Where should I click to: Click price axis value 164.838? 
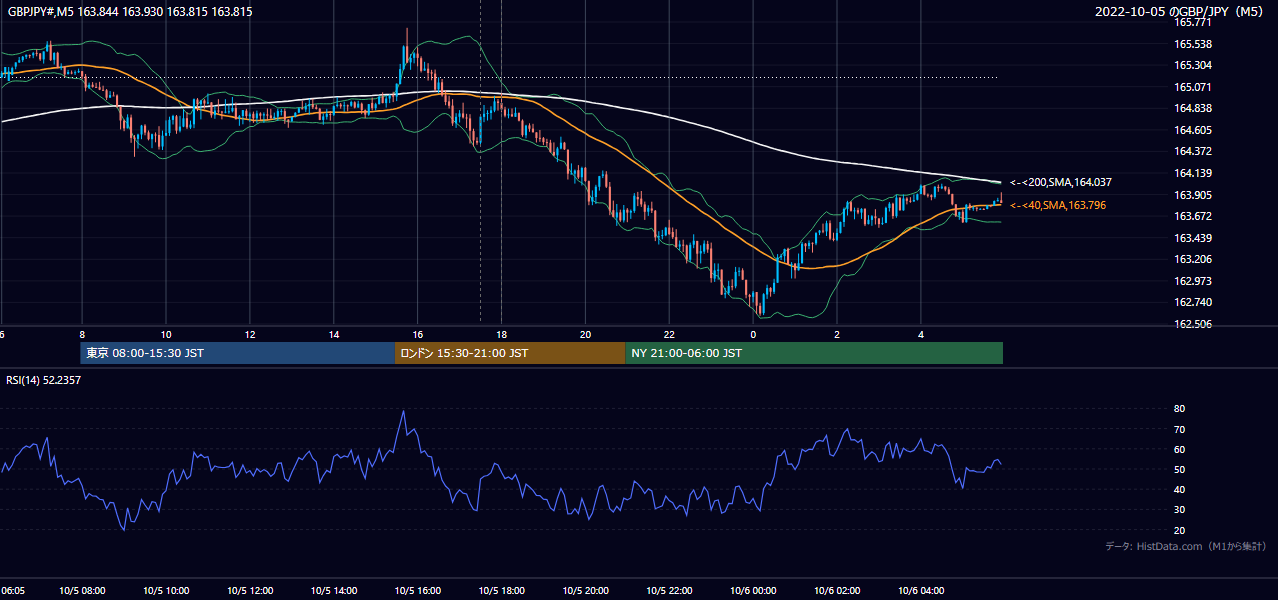click(x=1192, y=109)
